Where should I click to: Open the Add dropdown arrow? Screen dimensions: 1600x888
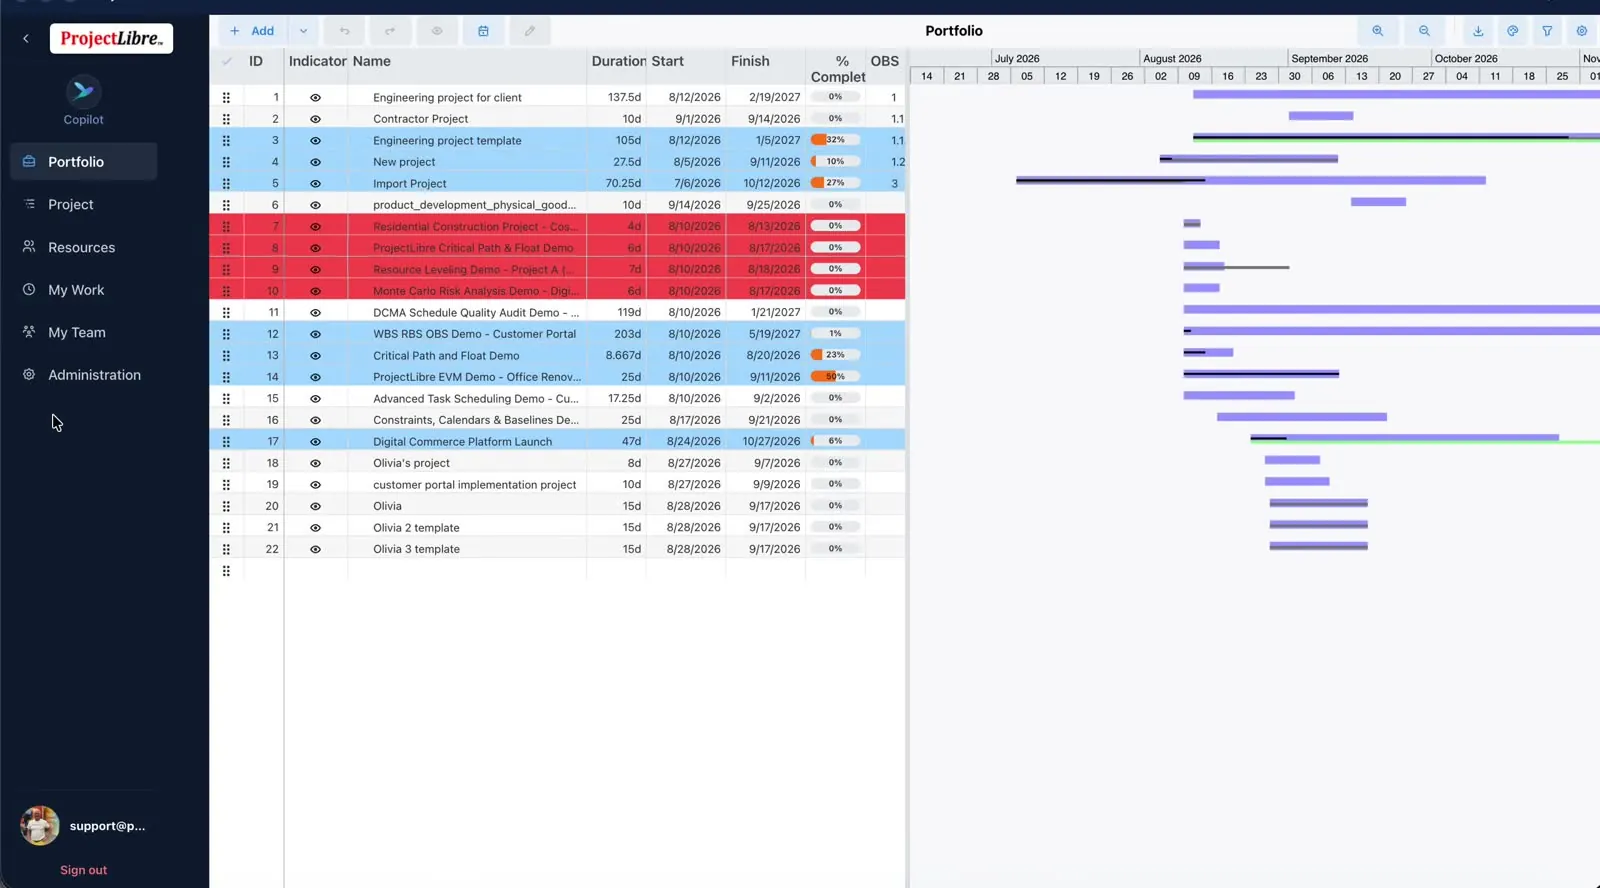tap(303, 31)
